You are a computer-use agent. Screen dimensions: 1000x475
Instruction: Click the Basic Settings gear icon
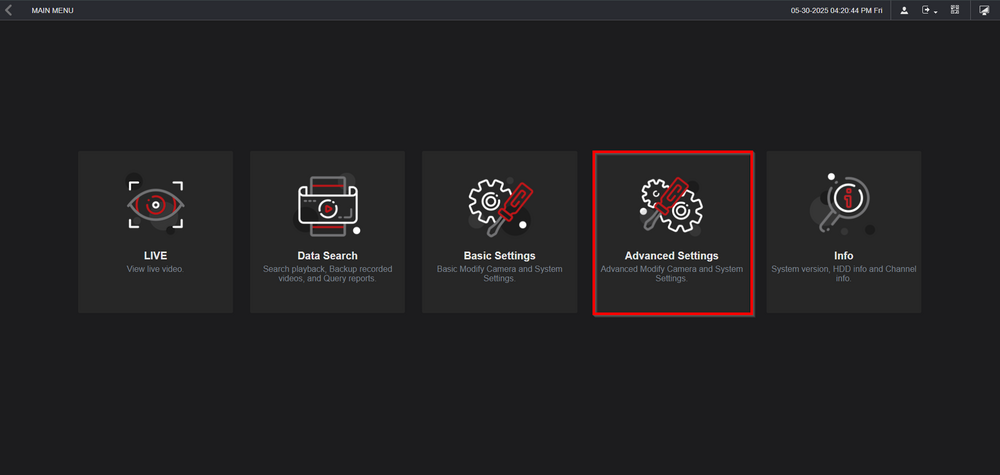(499, 204)
